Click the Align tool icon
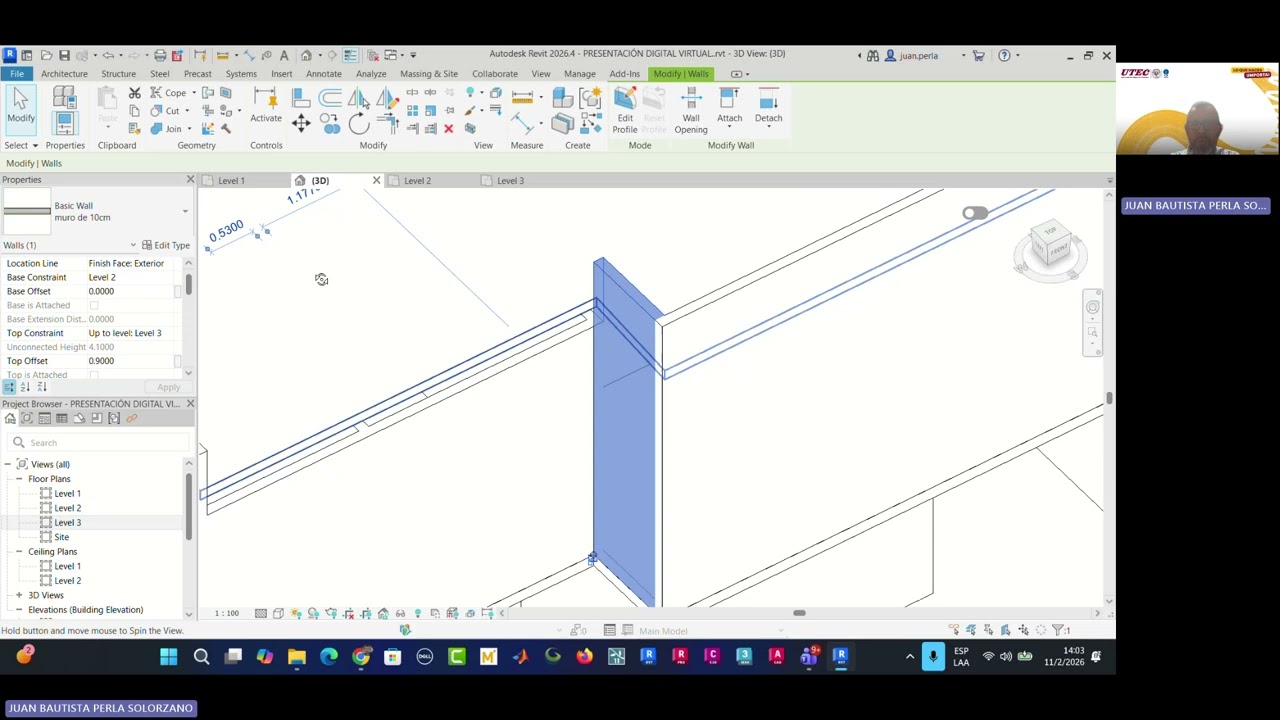 301,97
